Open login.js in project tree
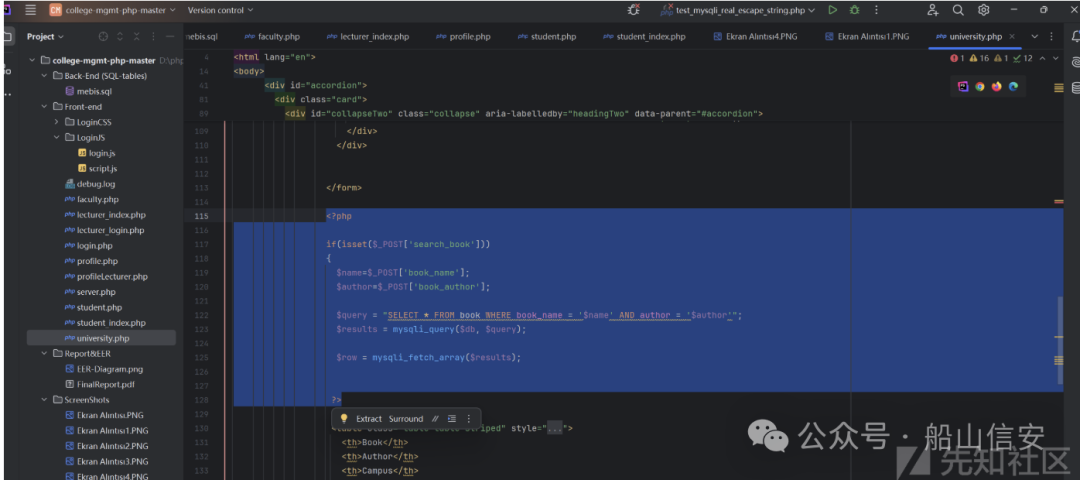1080x480 pixels. [96, 153]
